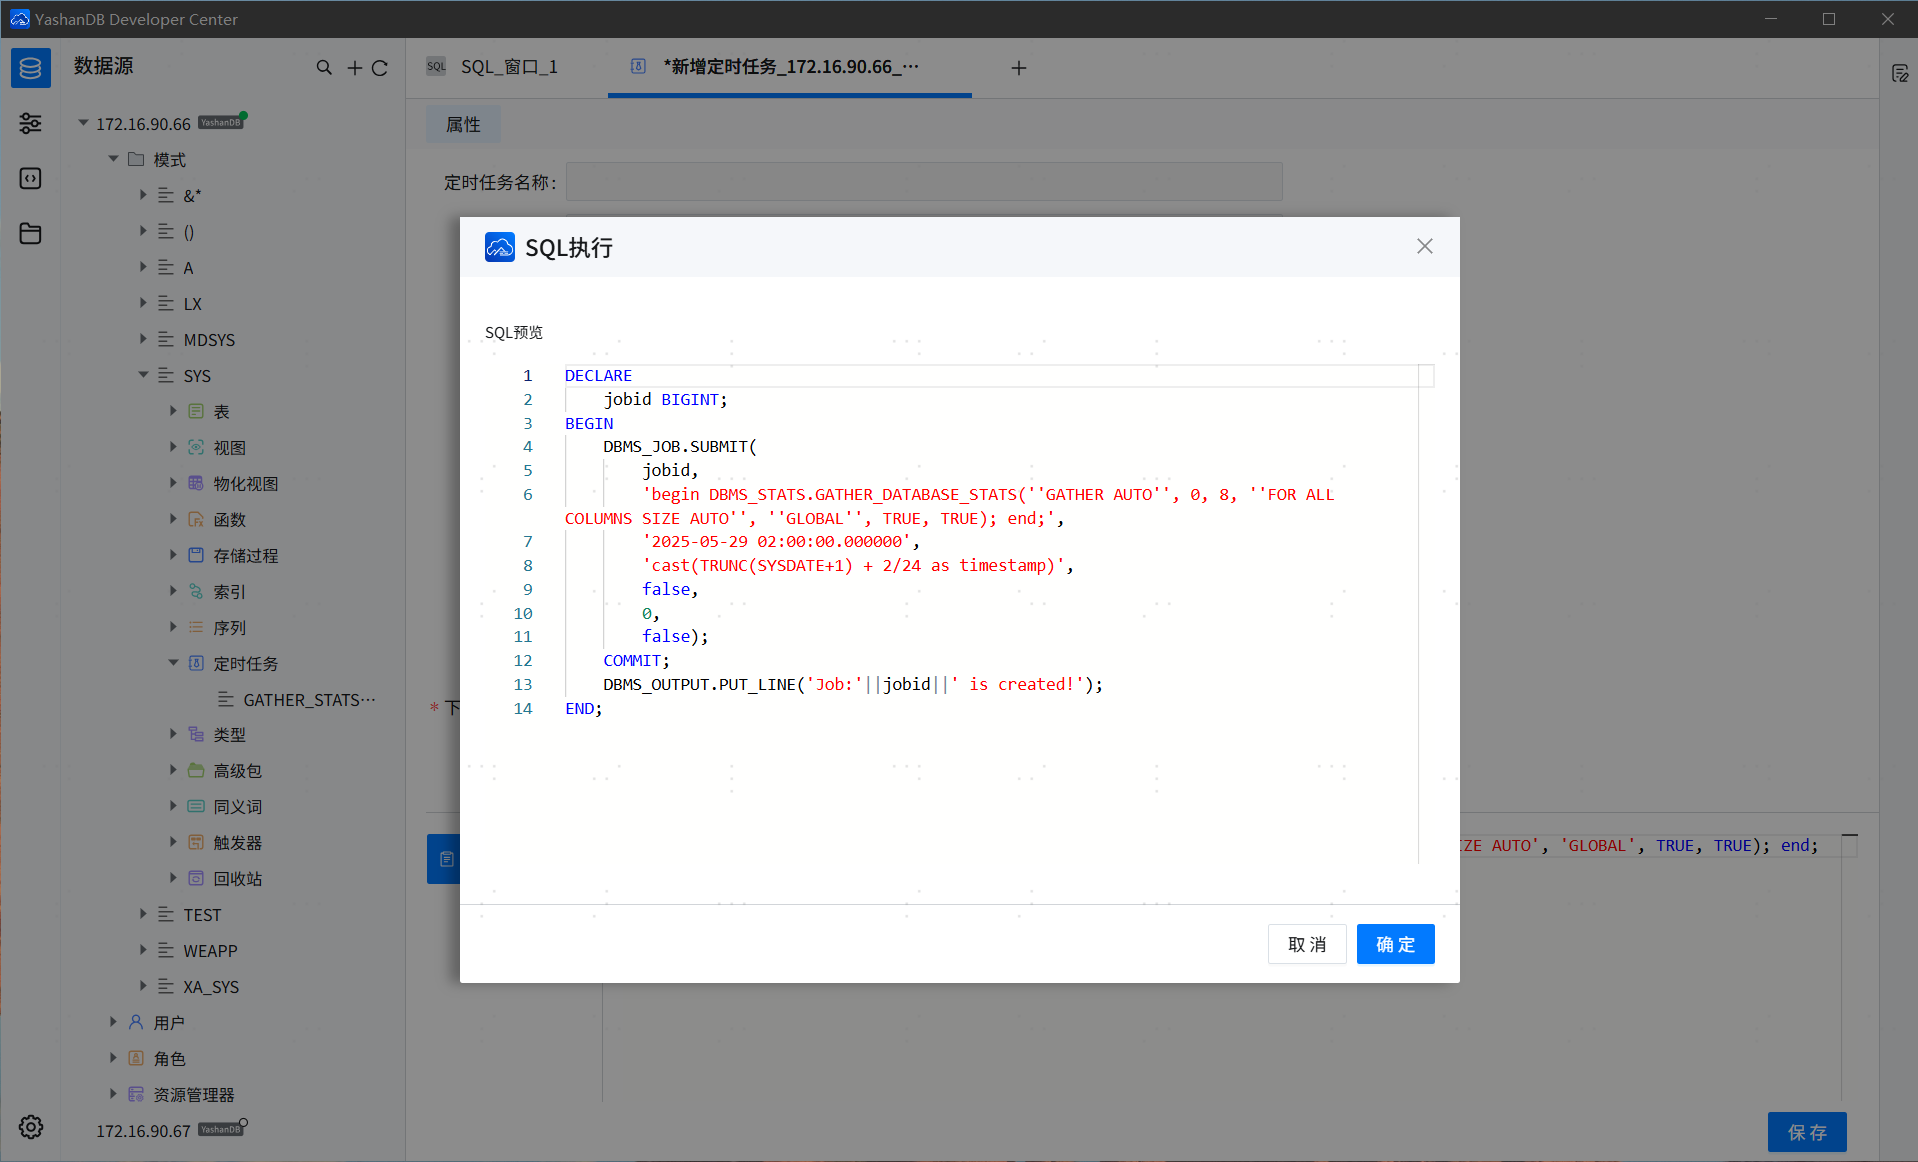Add a new tab with the plus icon
The image size is (1918, 1162).
tap(1019, 68)
